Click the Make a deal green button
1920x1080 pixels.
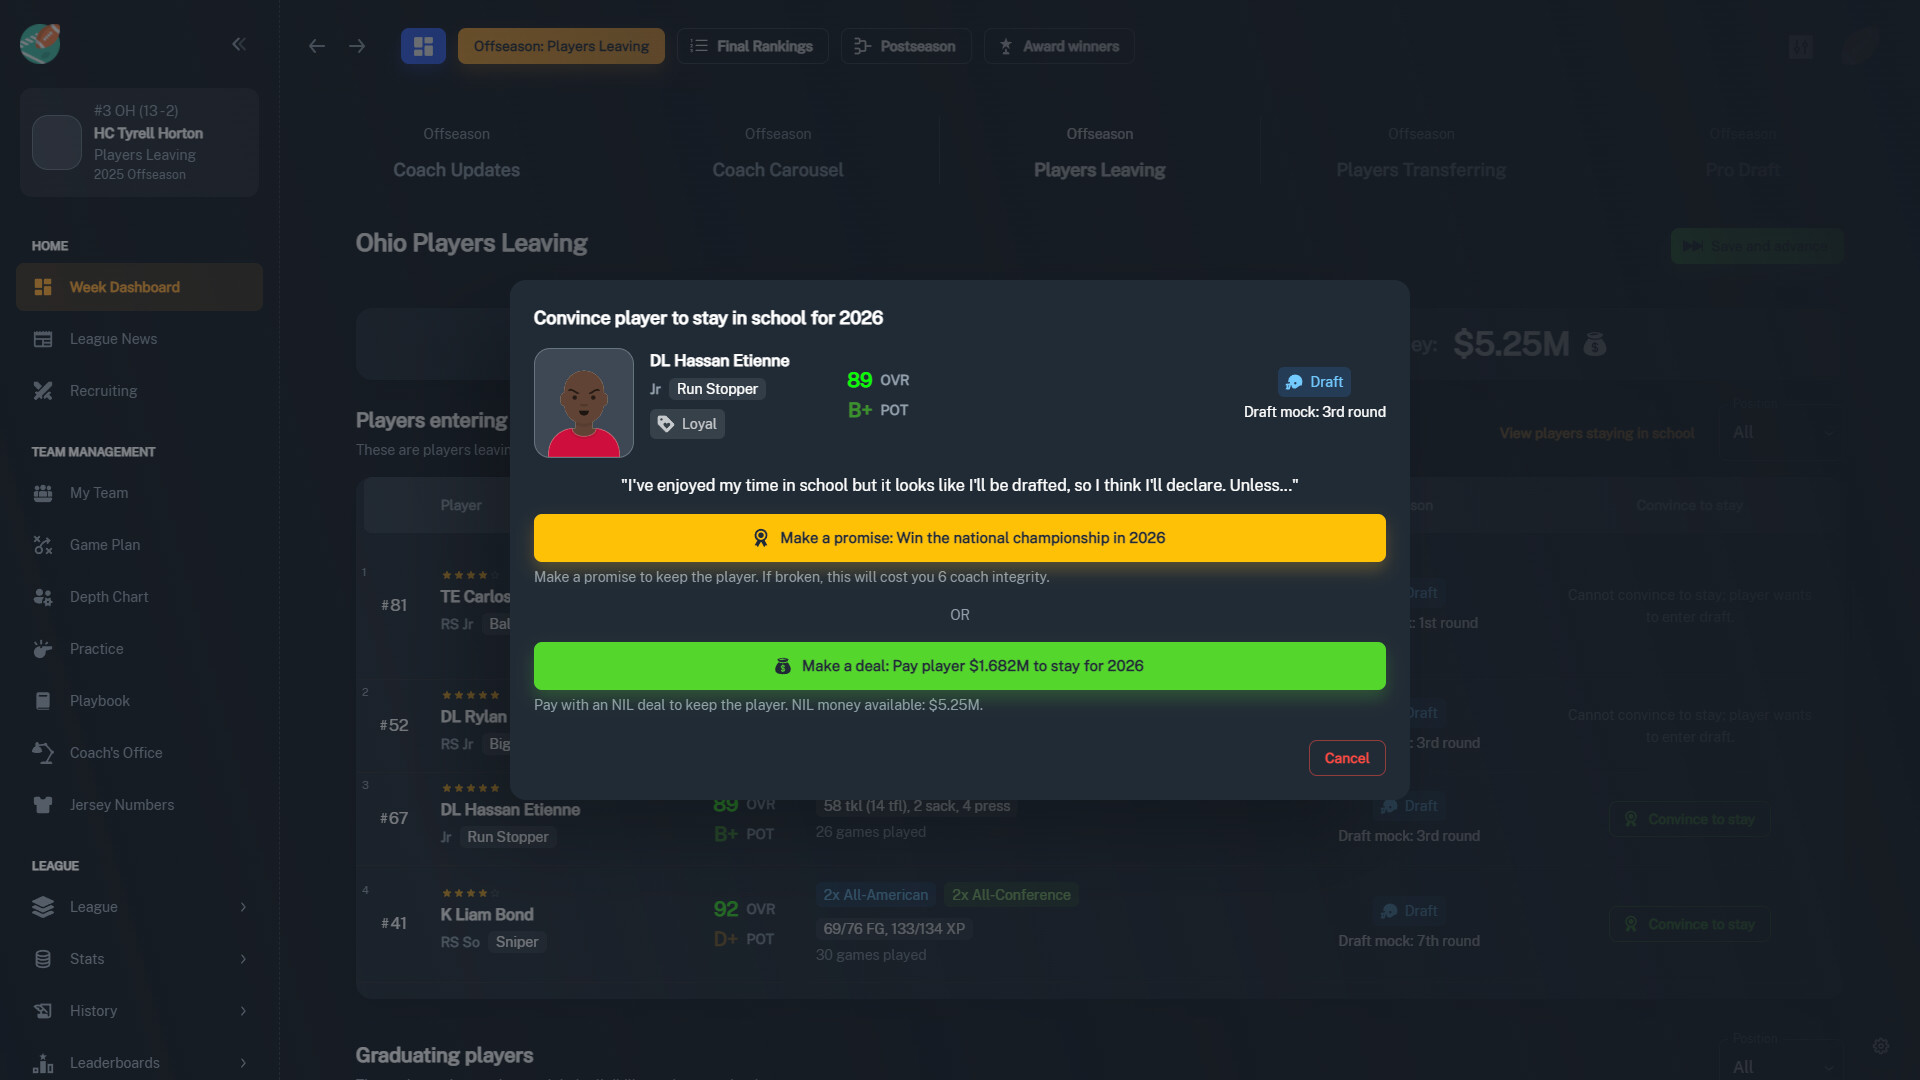point(960,665)
